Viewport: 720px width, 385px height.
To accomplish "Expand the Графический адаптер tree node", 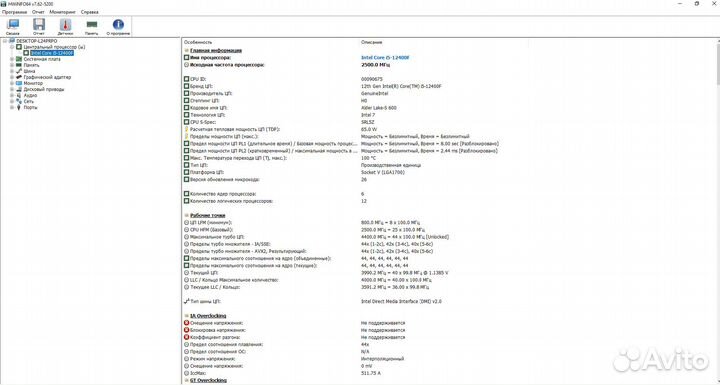I will [x=12, y=77].
